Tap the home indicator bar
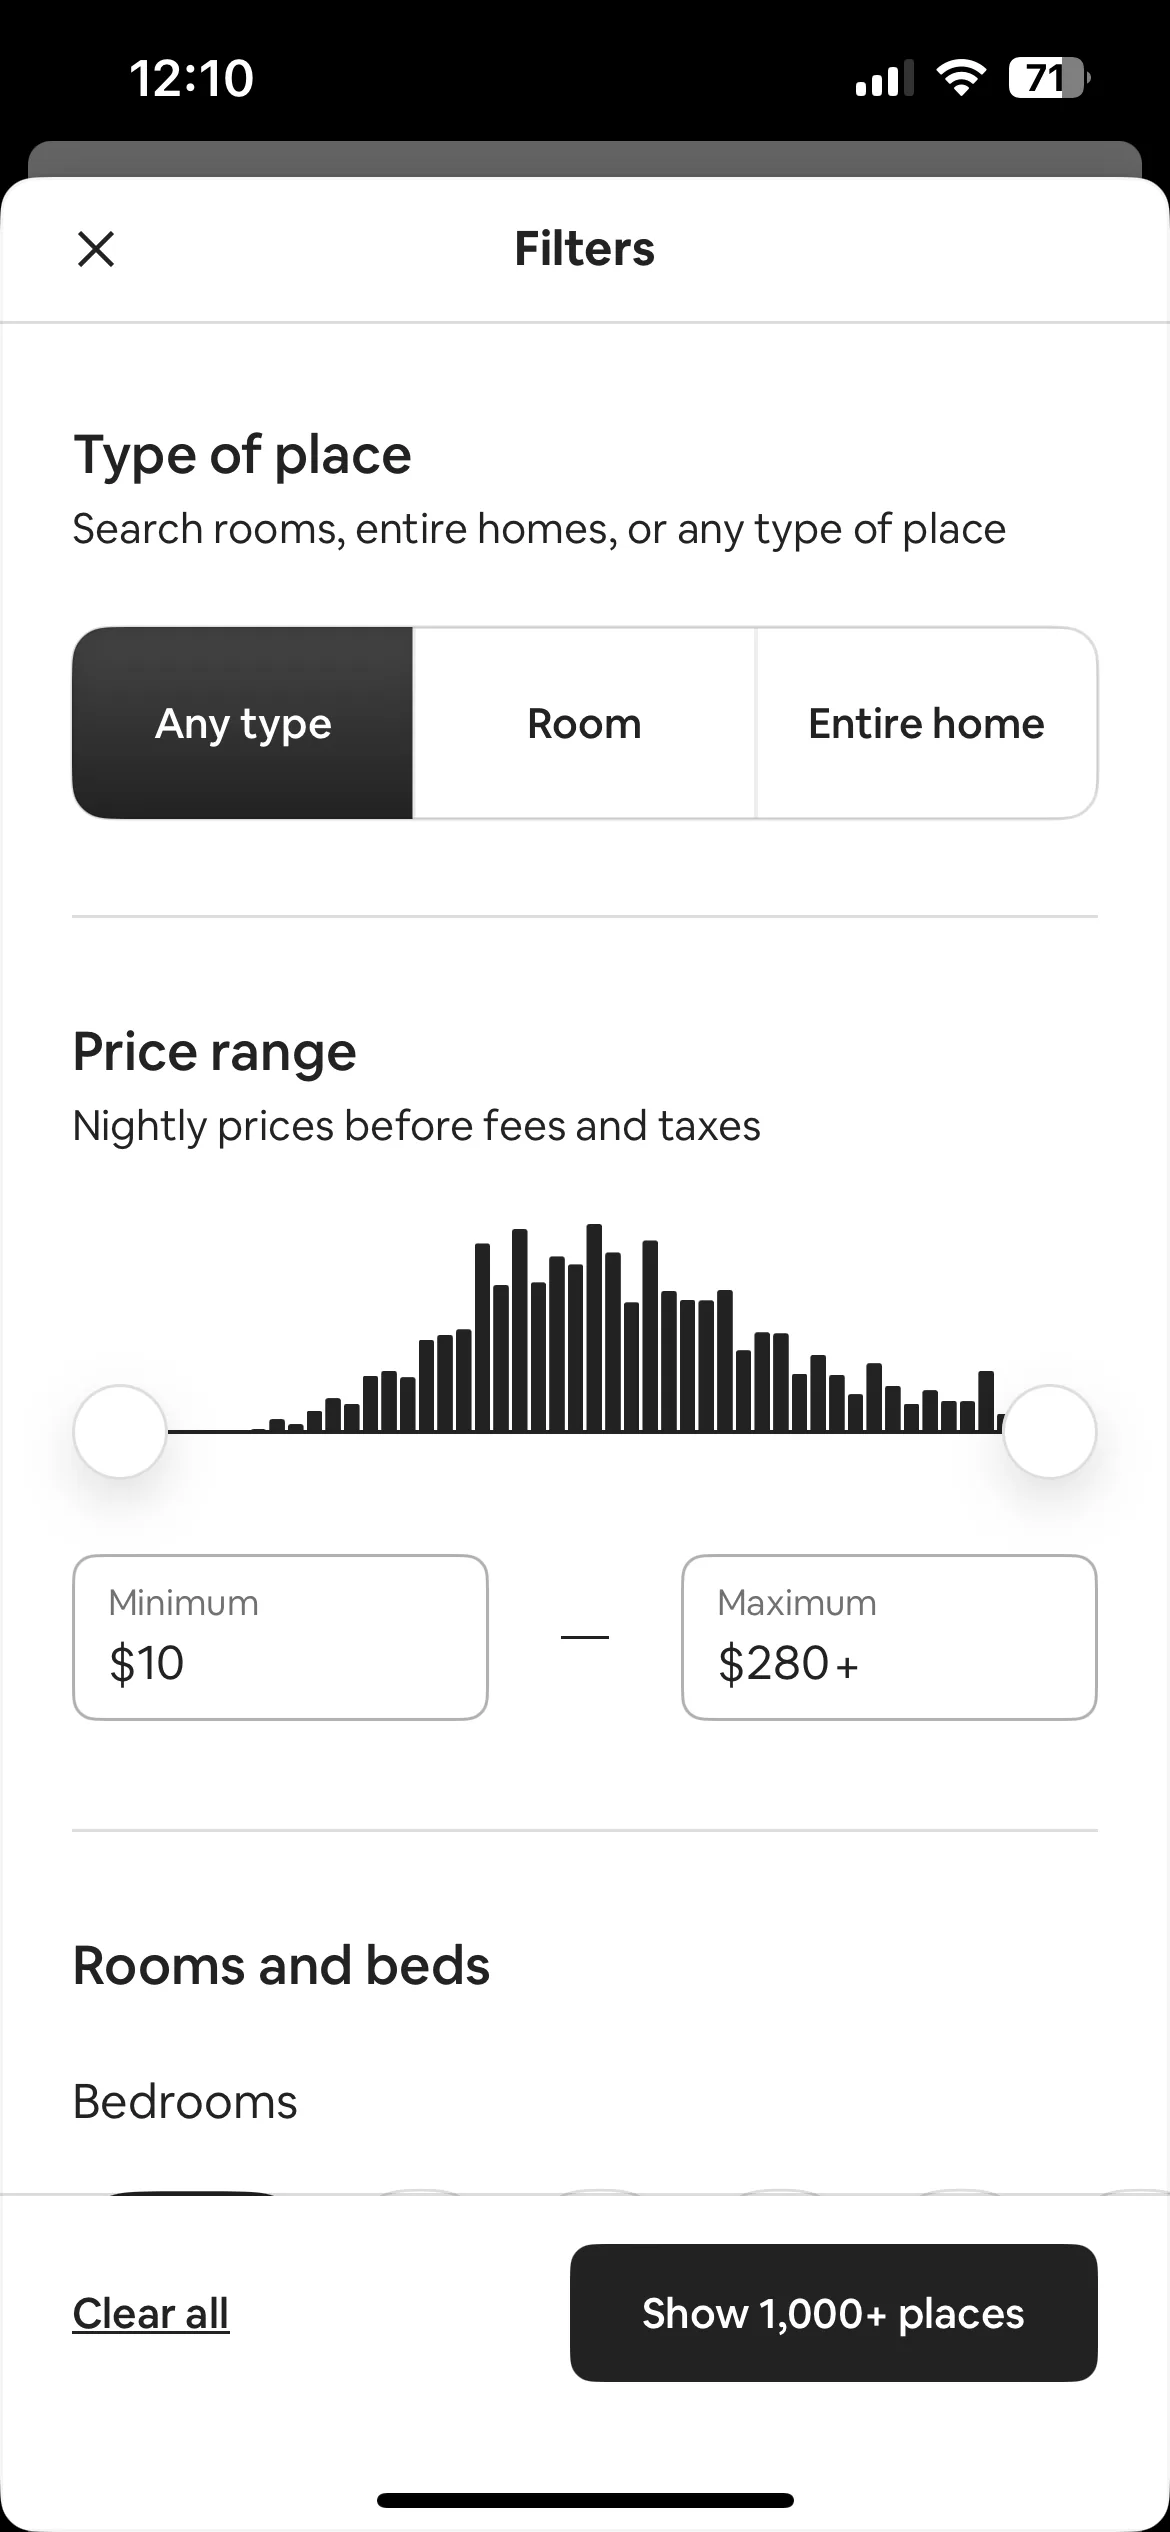1170x2532 pixels. click(x=585, y=2501)
